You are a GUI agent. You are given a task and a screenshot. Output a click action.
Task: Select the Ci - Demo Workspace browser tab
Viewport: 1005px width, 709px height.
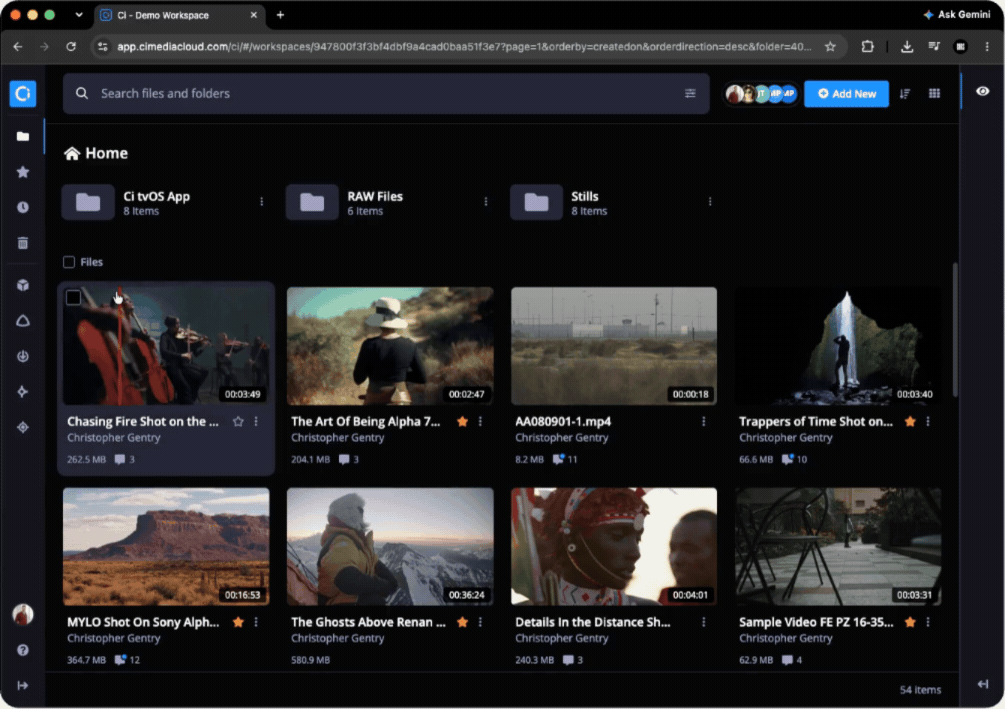coord(179,15)
